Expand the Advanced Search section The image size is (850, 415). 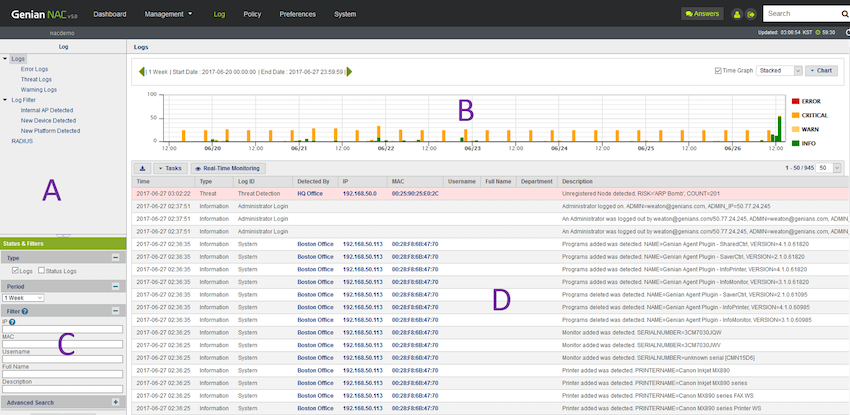point(115,402)
